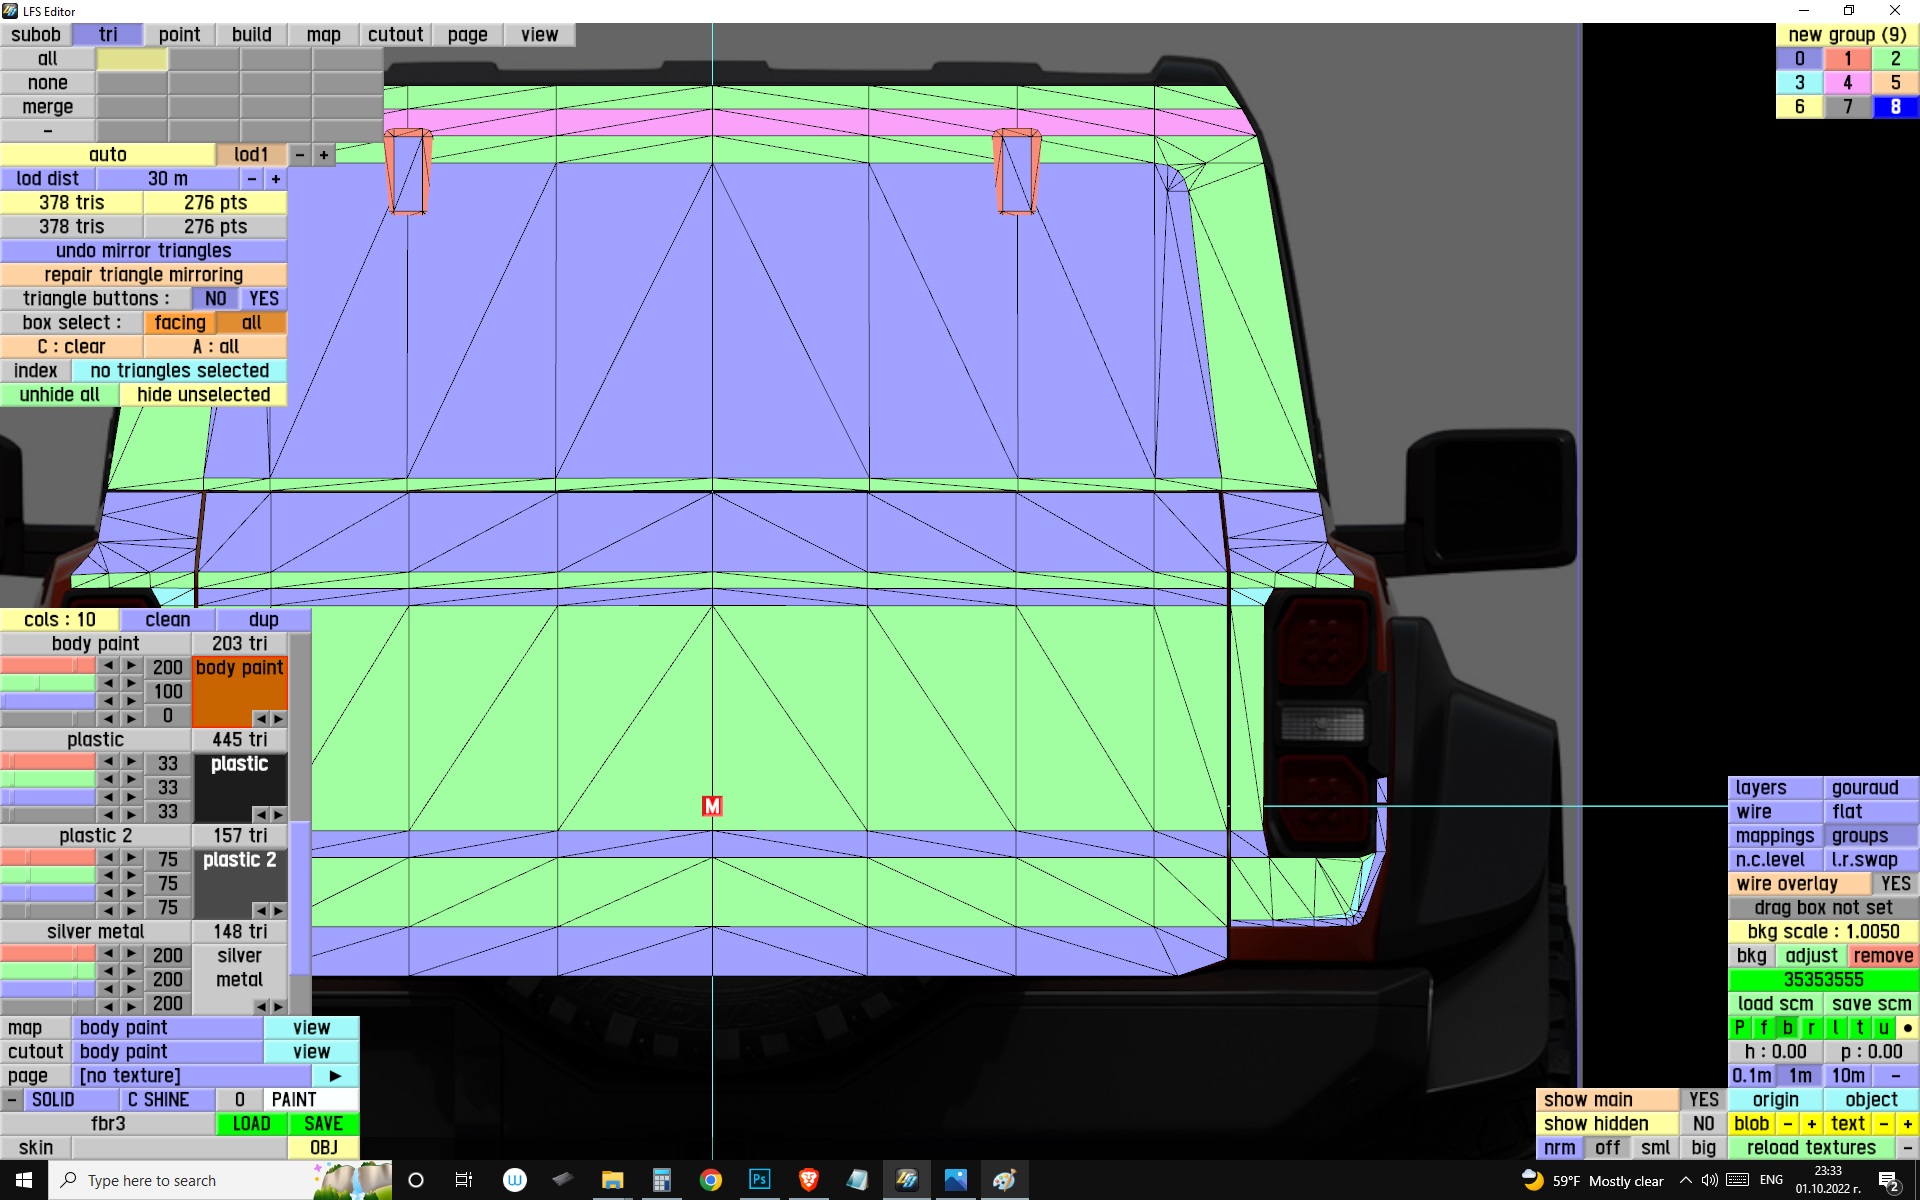
Task: Click the page texture arrow button
Action: point(335,1076)
